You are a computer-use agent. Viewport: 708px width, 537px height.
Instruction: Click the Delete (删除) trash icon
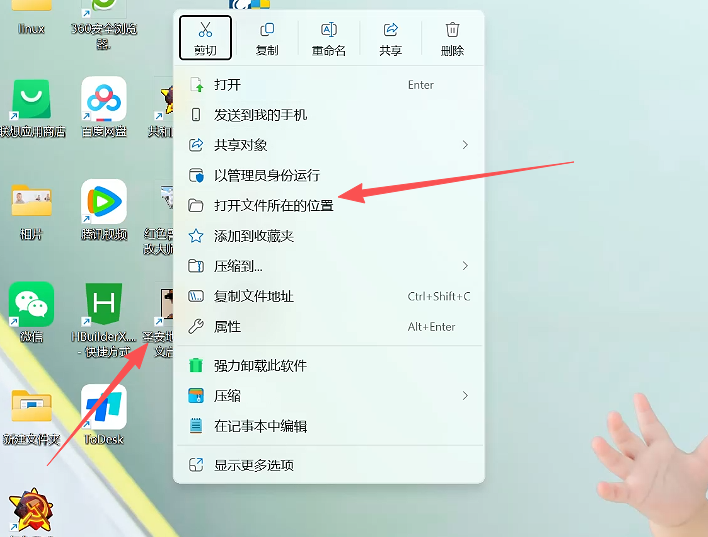[452, 30]
